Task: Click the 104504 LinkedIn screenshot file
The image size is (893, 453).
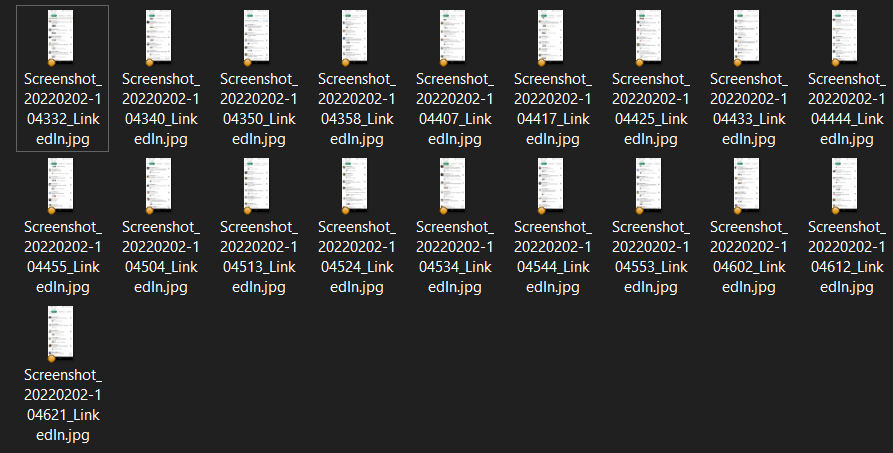Action: [x=160, y=185]
